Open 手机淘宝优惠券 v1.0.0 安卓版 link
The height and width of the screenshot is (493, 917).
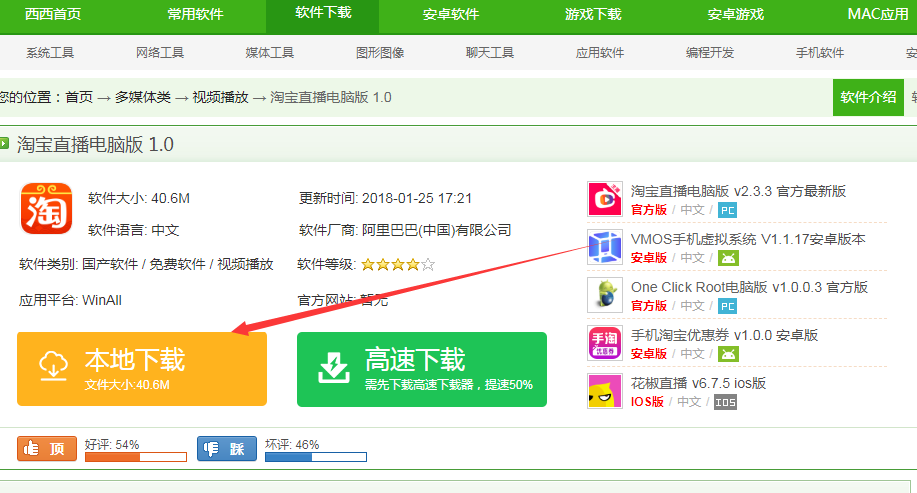(x=724, y=335)
